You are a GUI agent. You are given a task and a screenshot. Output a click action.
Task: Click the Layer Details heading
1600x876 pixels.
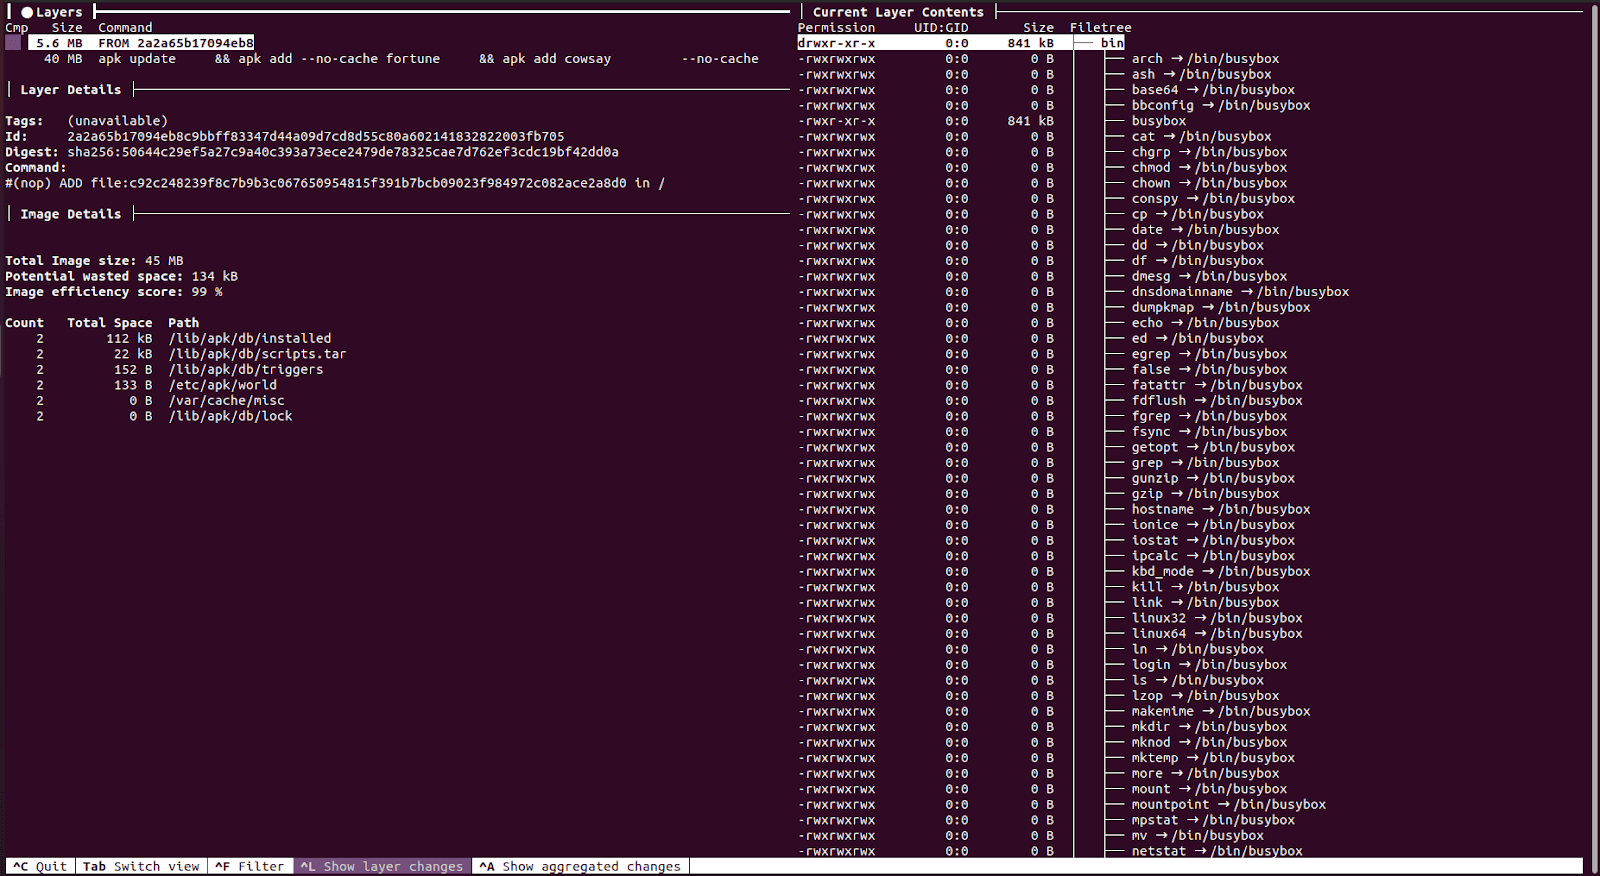coord(70,90)
